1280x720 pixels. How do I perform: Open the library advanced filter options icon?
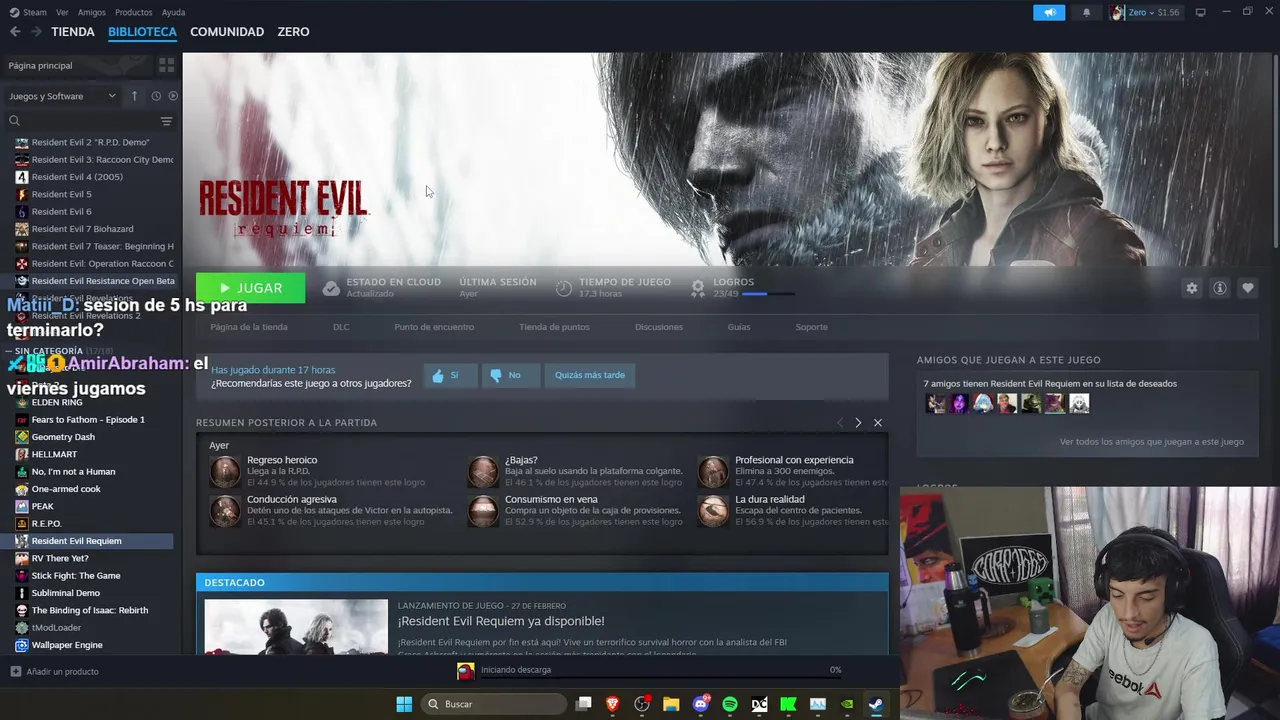click(166, 121)
